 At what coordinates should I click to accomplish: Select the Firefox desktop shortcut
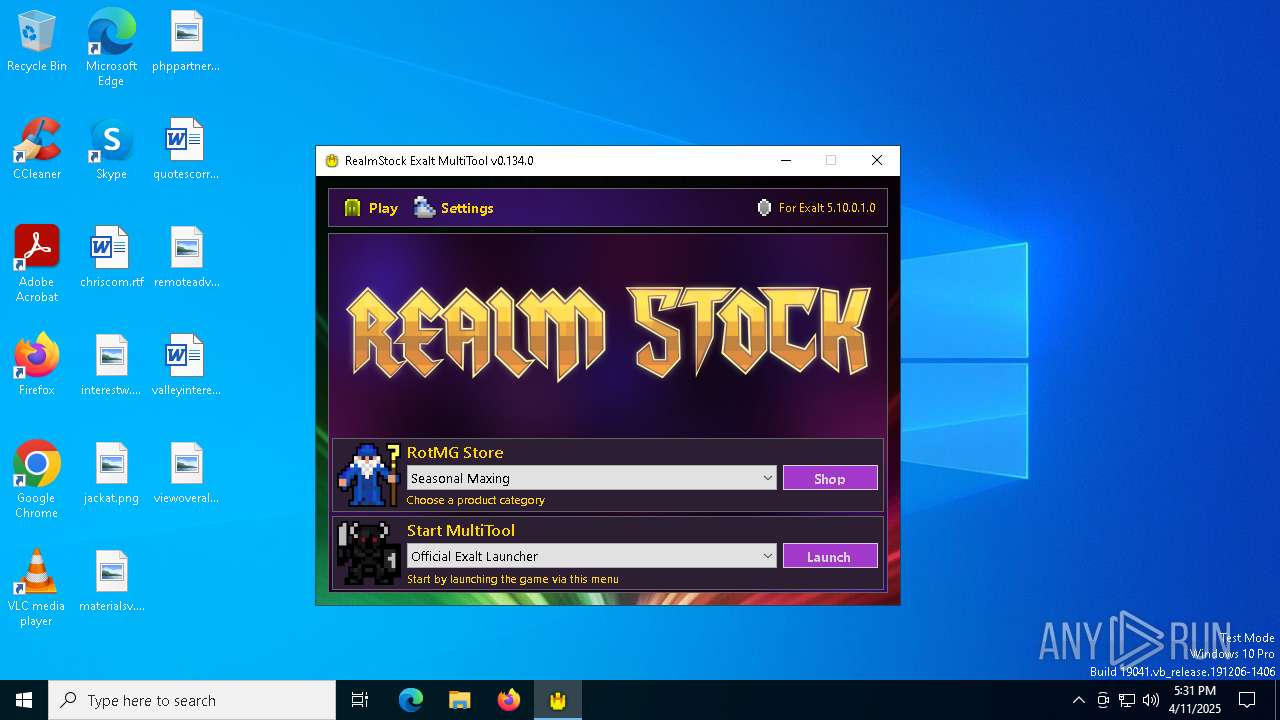coord(37,366)
